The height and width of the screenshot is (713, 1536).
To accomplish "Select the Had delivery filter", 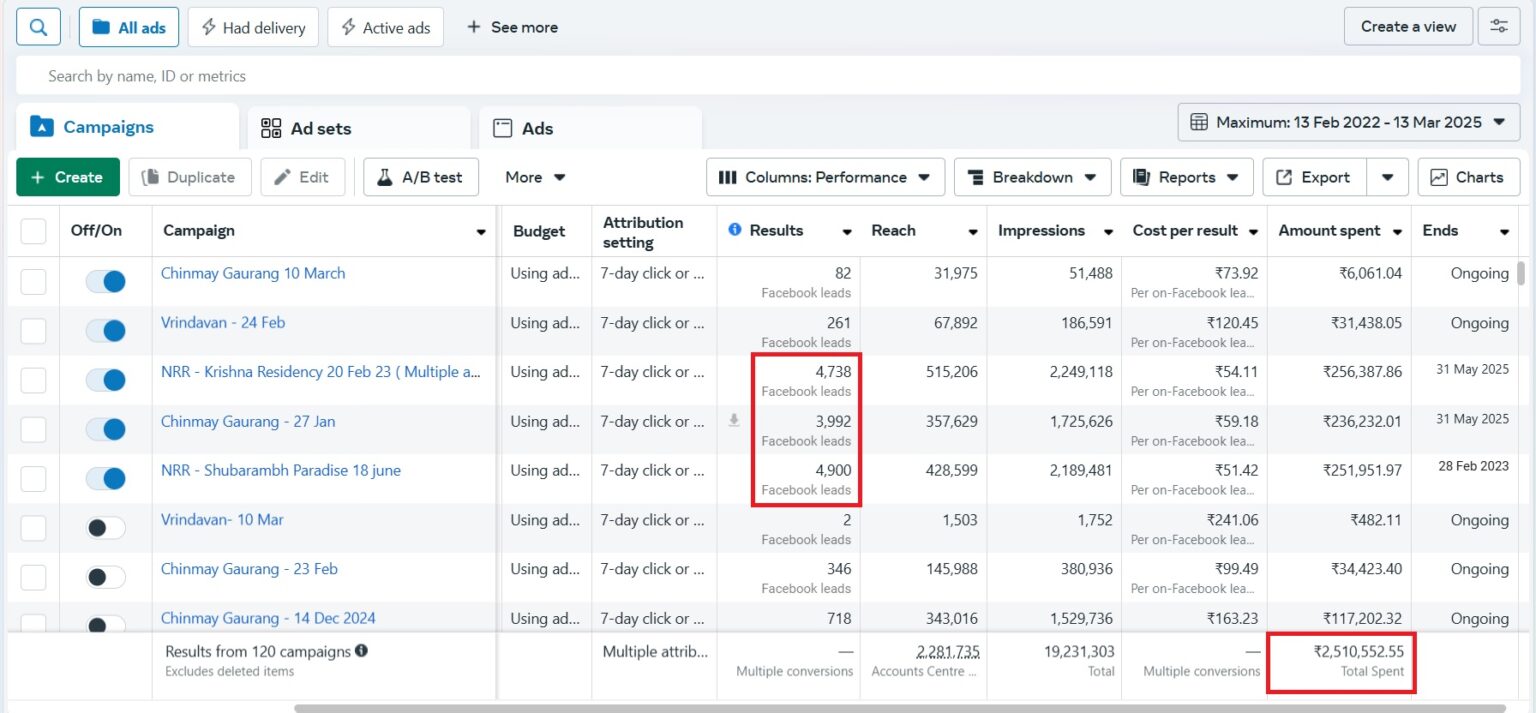I will 253,27.
